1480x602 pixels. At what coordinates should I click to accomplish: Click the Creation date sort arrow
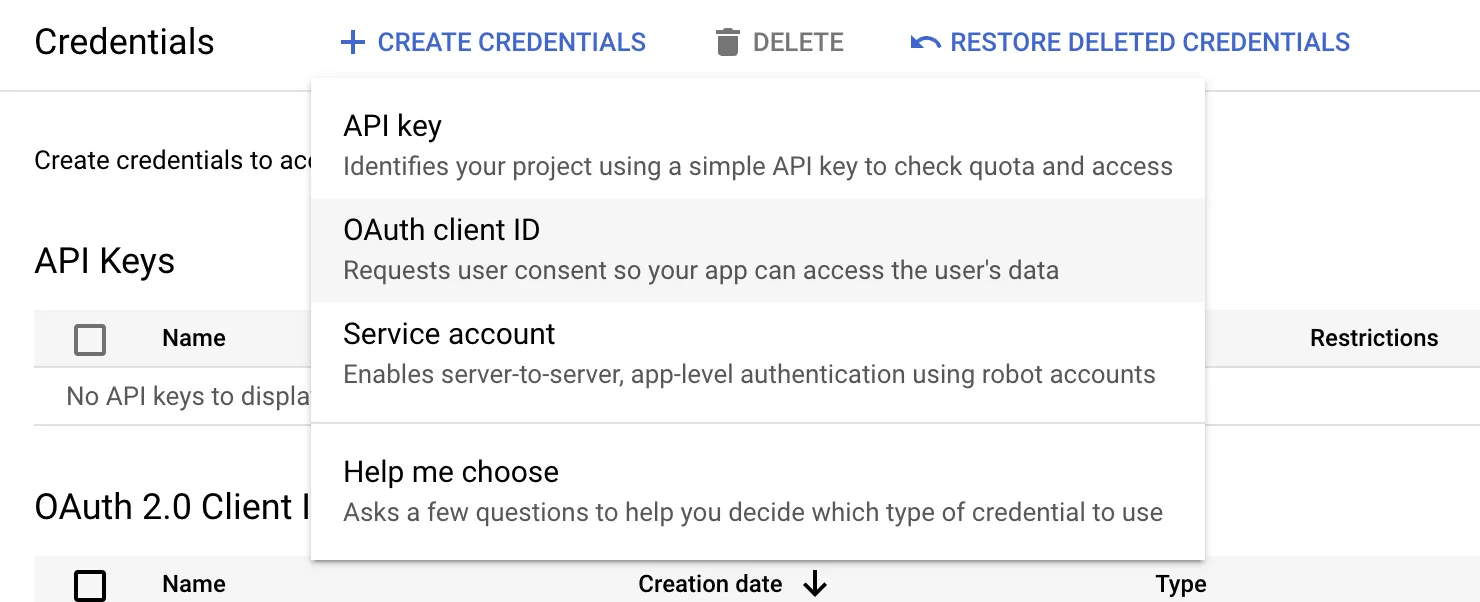coord(815,584)
